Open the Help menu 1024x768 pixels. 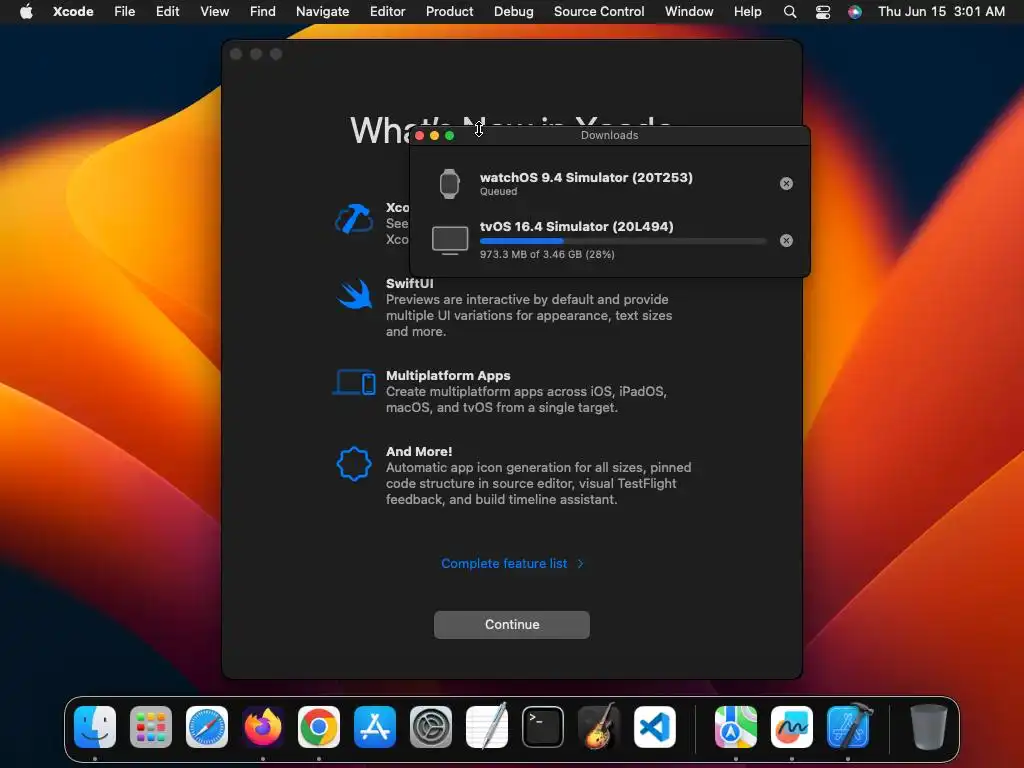(x=747, y=11)
